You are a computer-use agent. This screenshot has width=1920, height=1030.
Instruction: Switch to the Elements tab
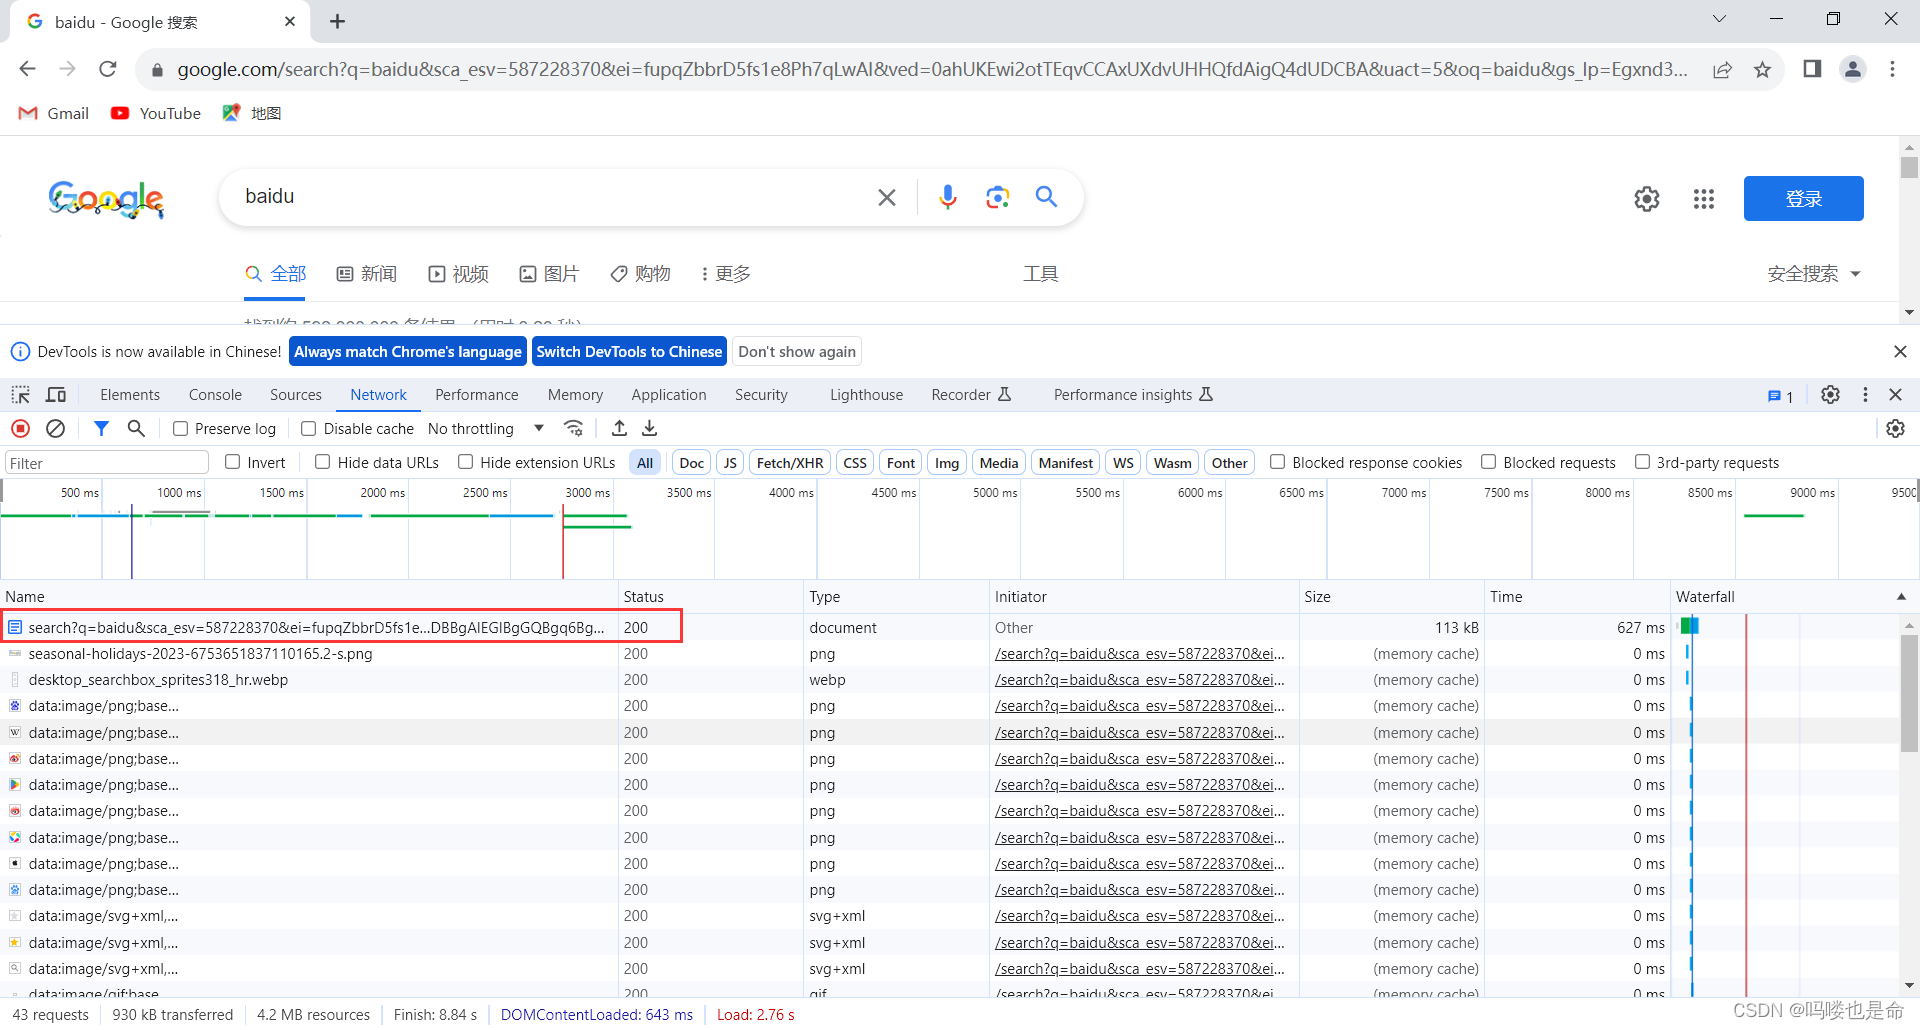[x=130, y=395]
